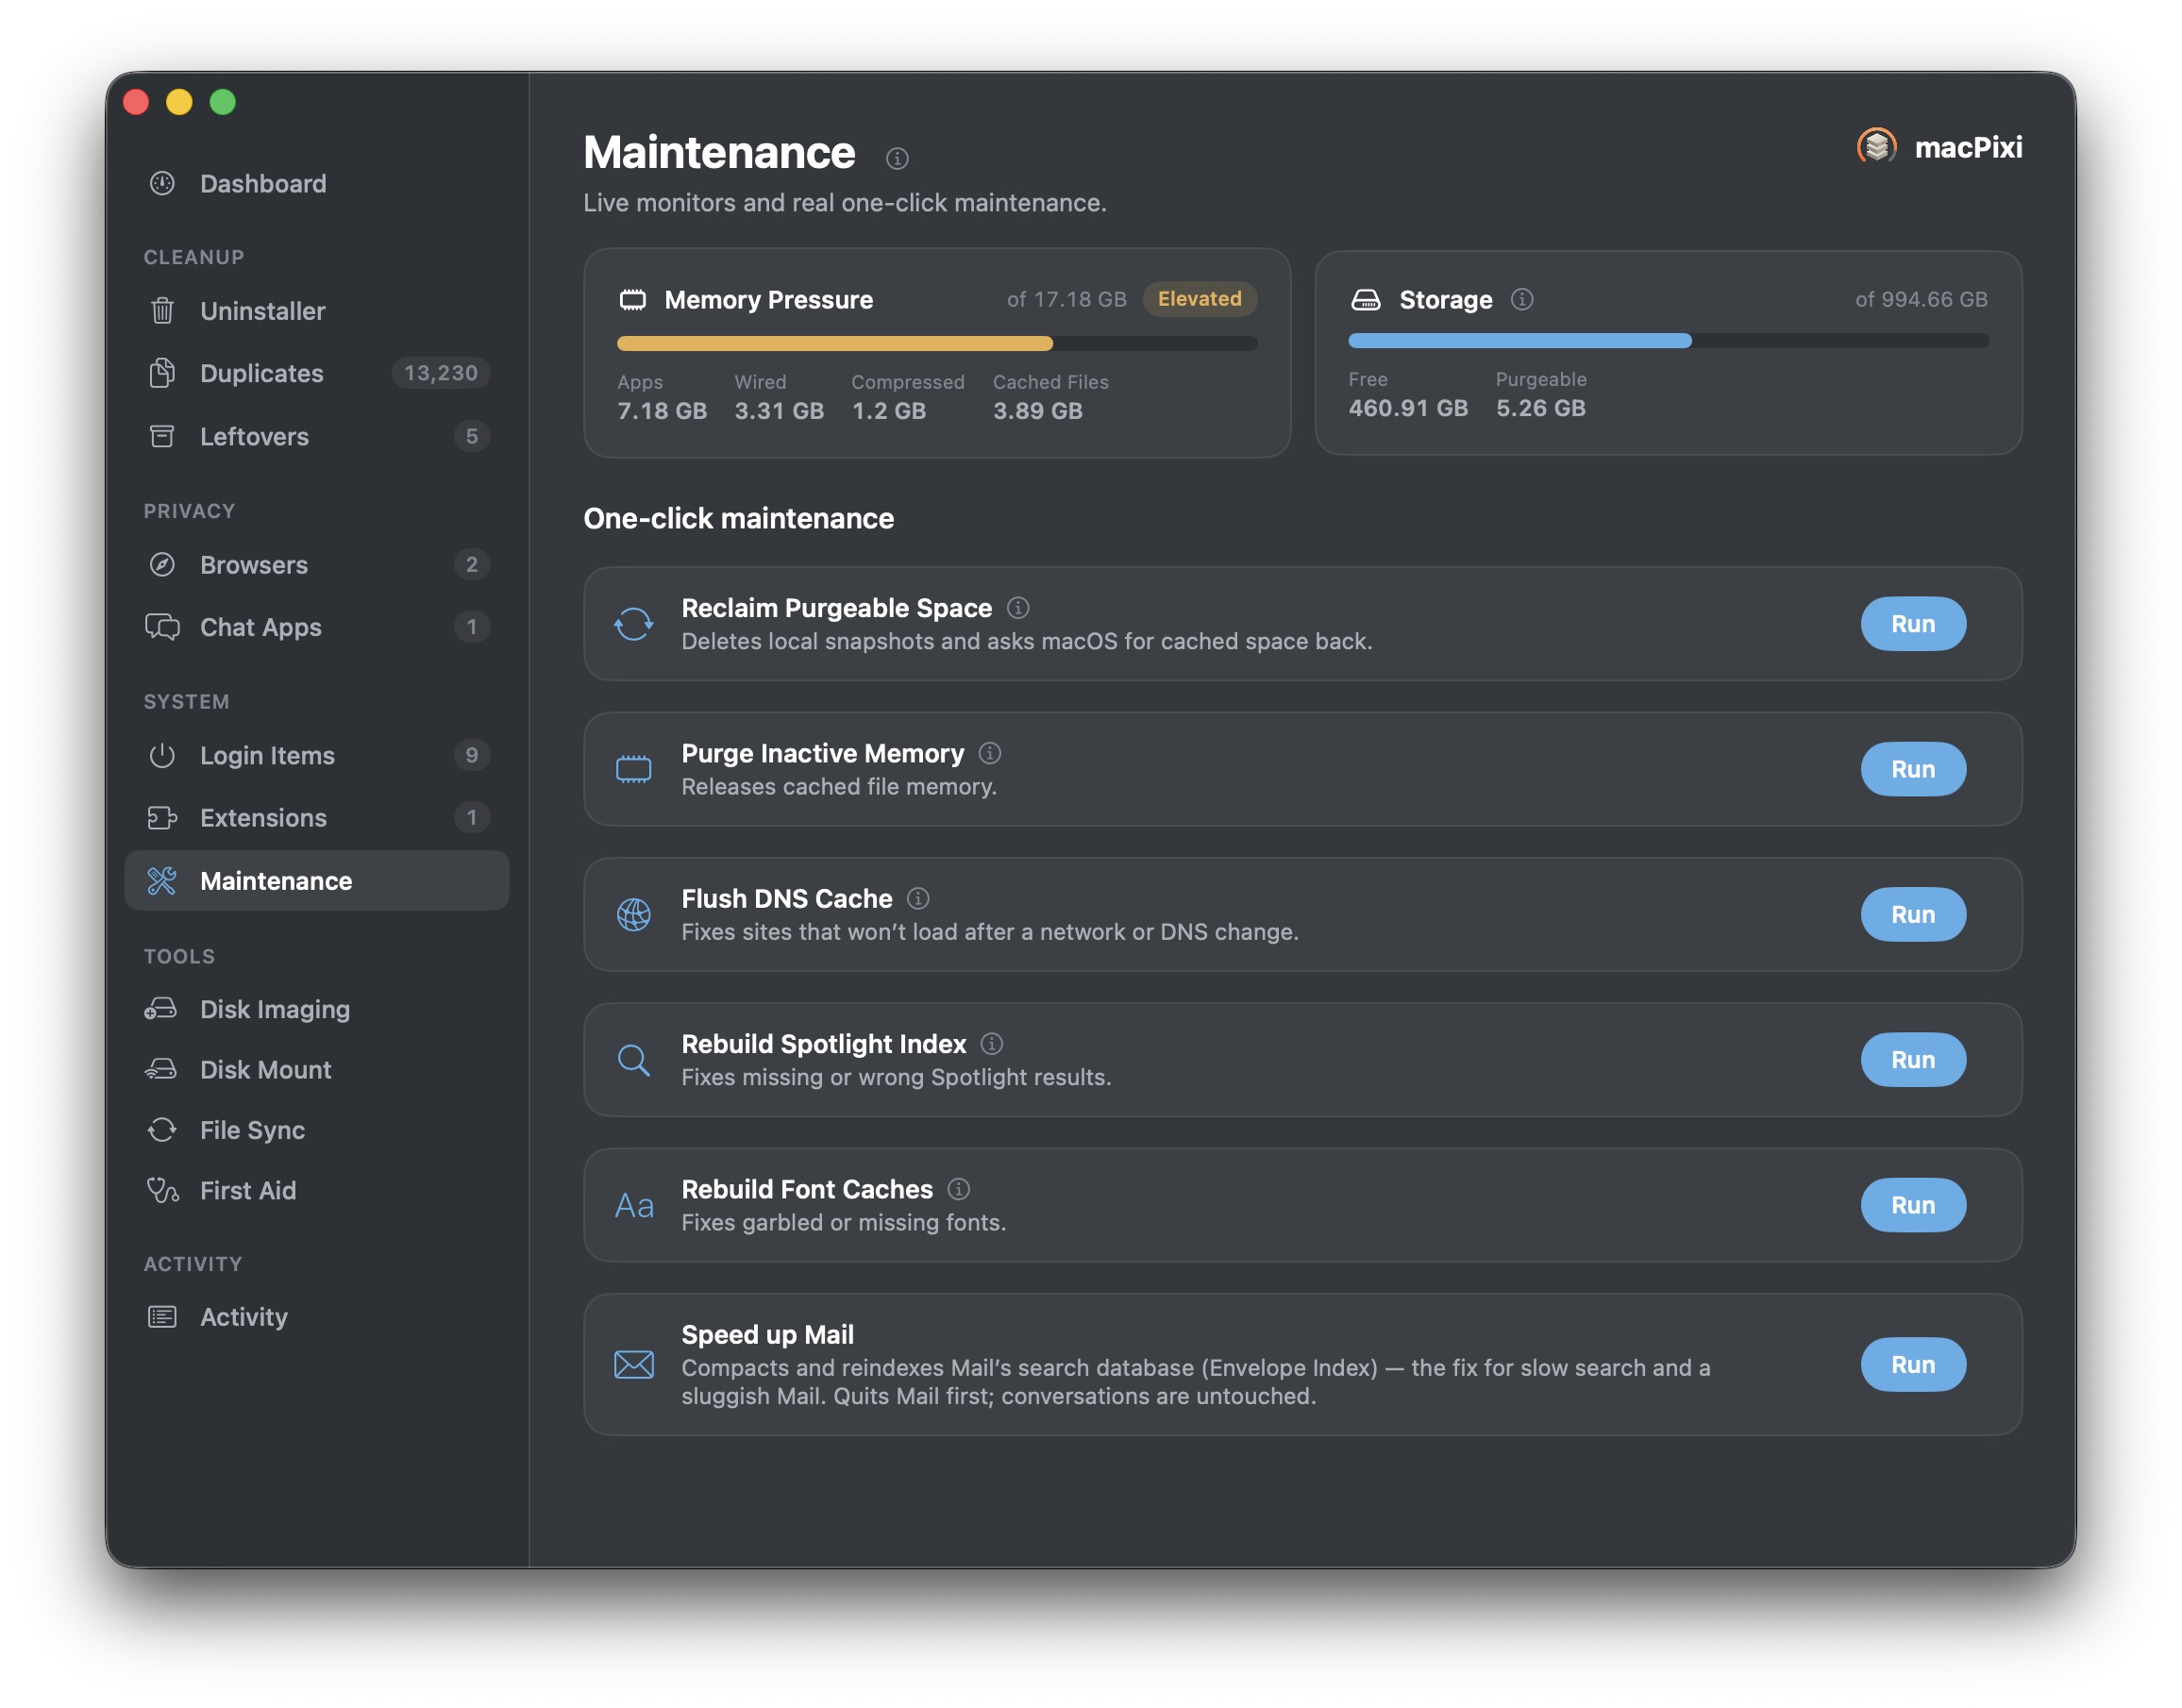Click the Duplicates documents icon
The image size is (2182, 1708).
(162, 373)
